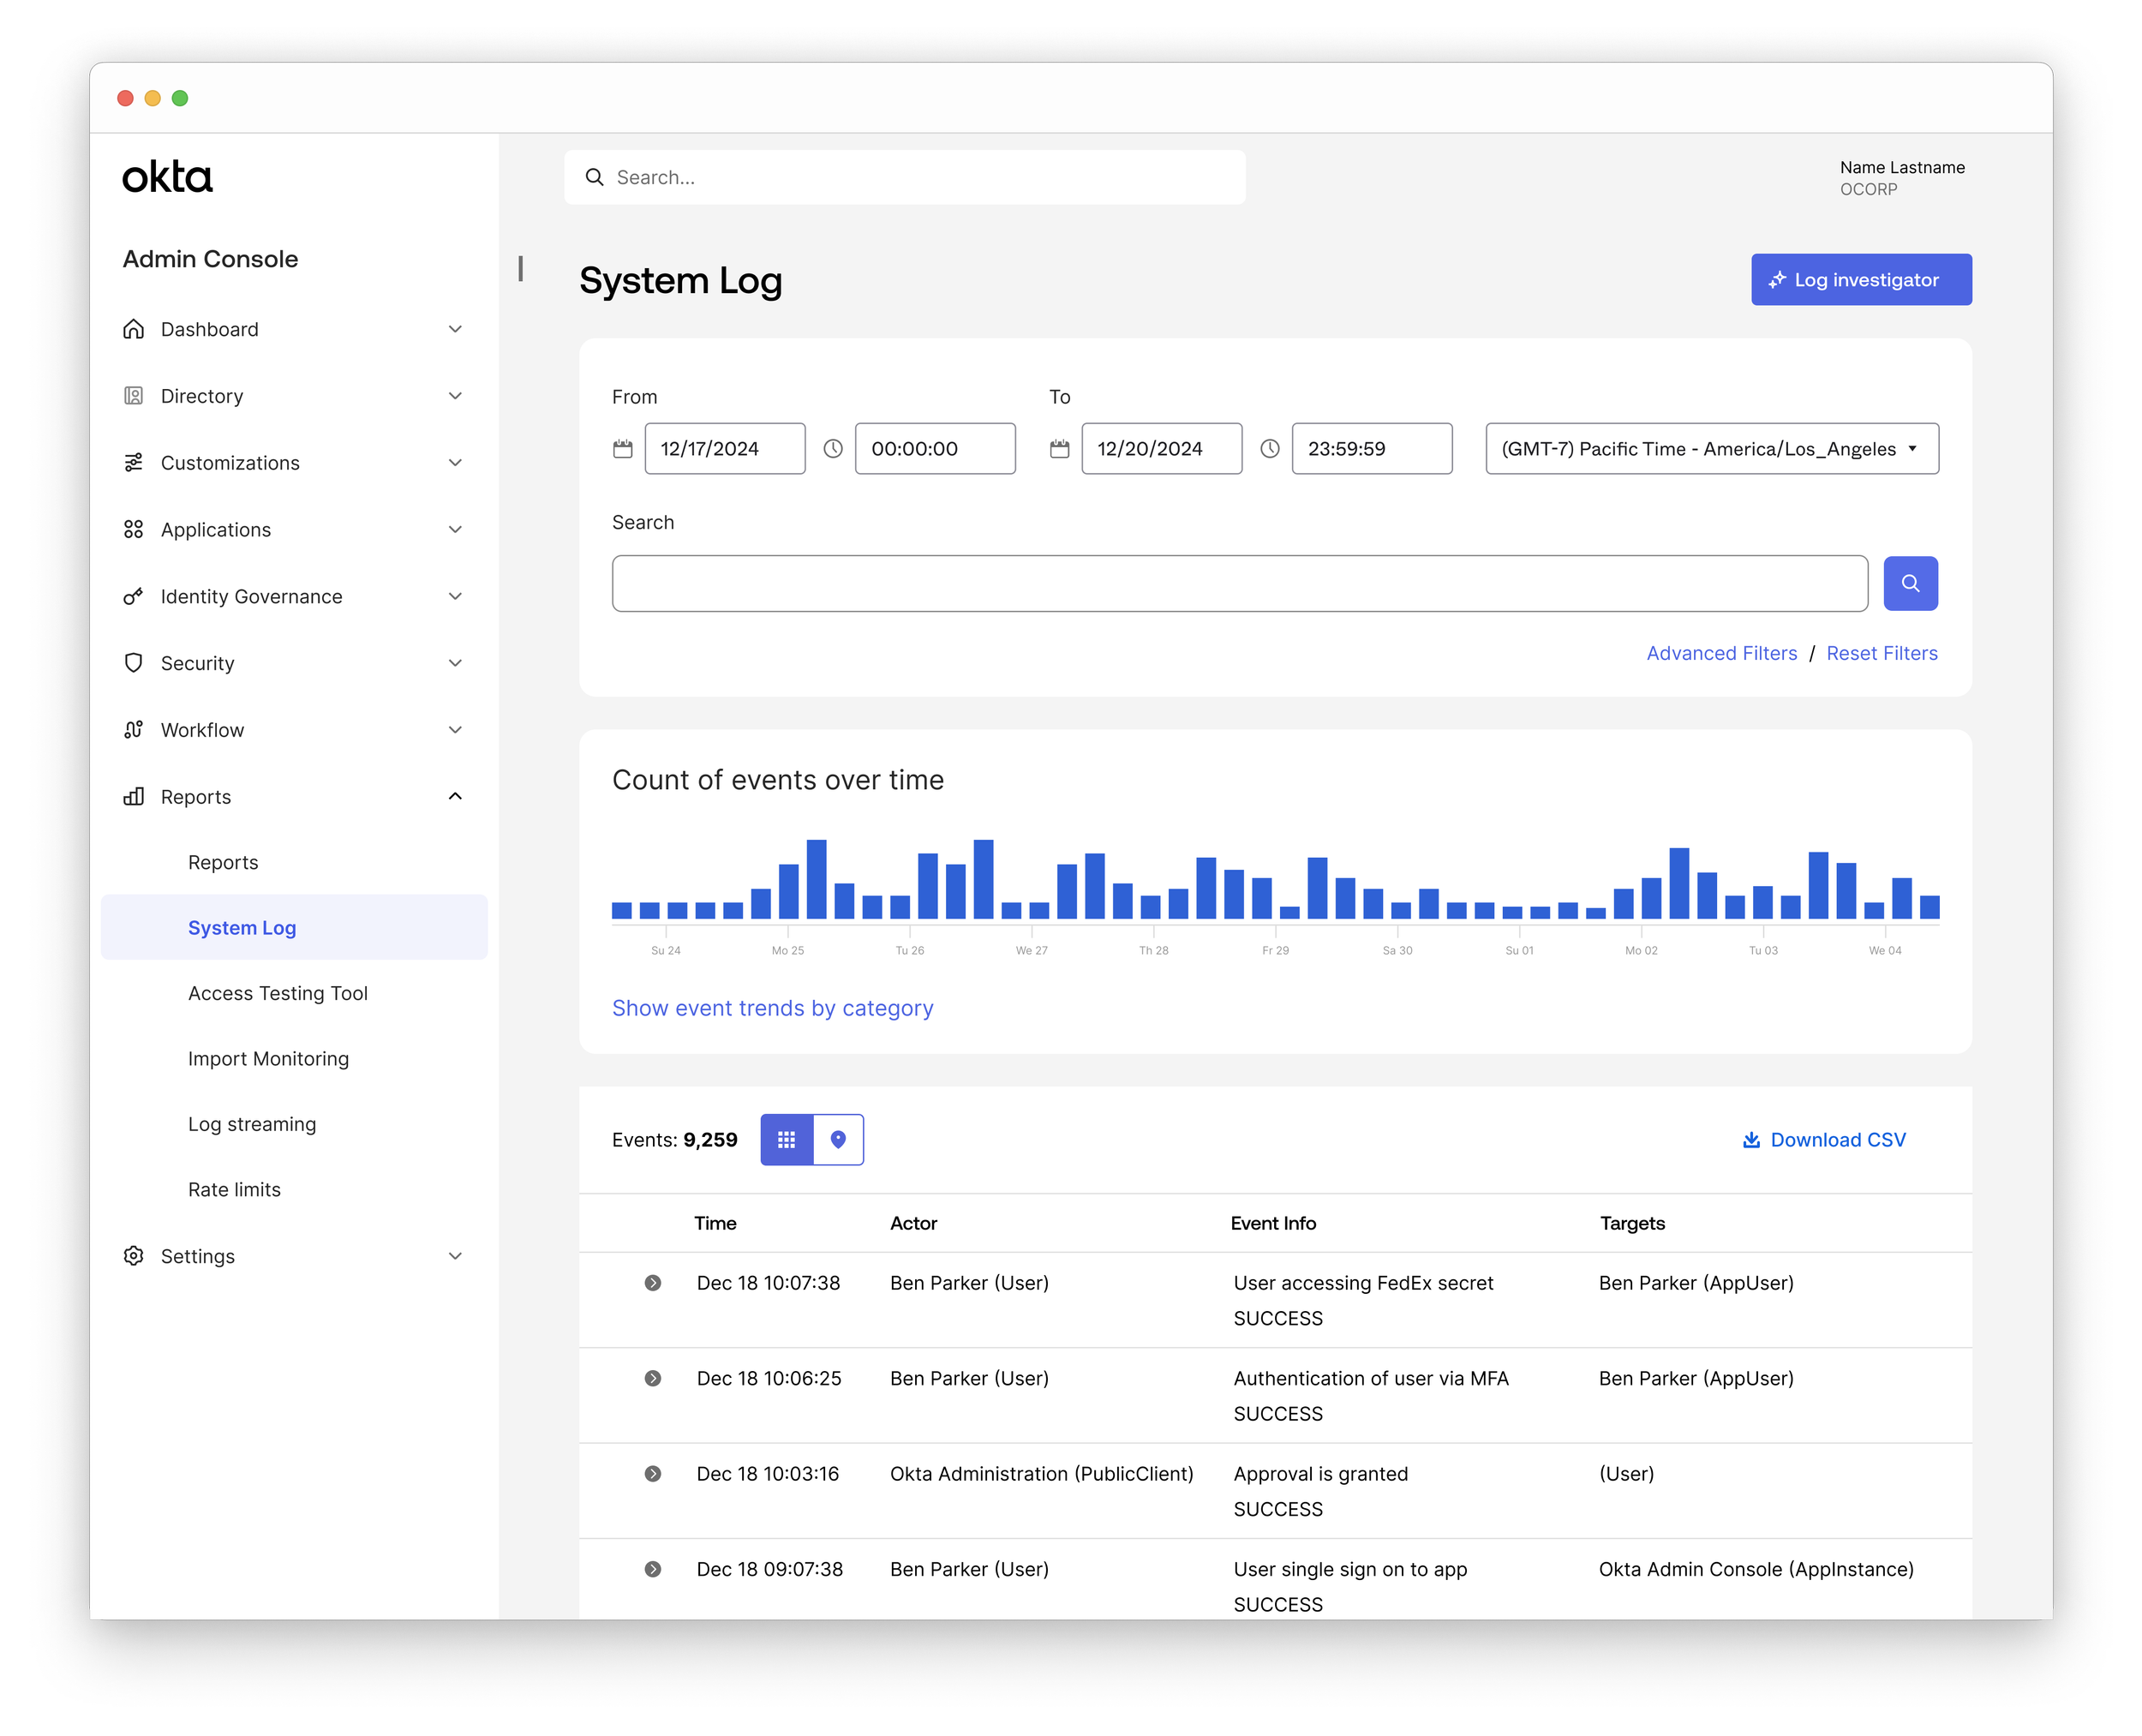Open Access Testing Tool menu item
The height and width of the screenshot is (1736, 2142).
[x=278, y=993]
